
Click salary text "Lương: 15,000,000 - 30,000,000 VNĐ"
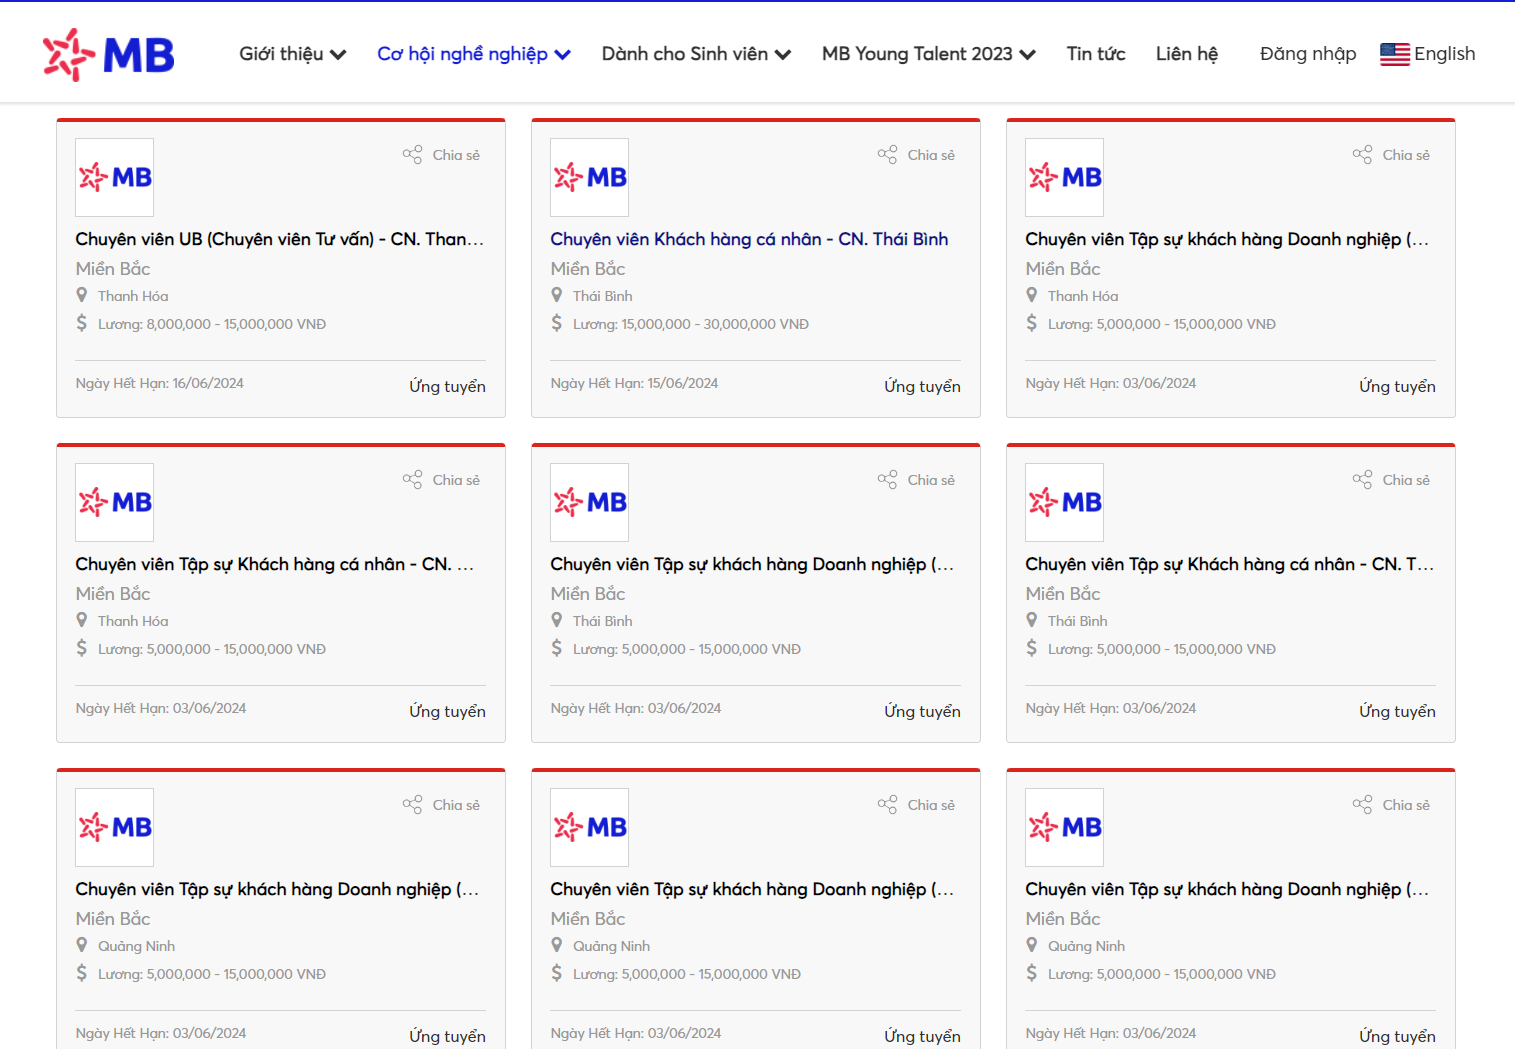click(x=691, y=324)
